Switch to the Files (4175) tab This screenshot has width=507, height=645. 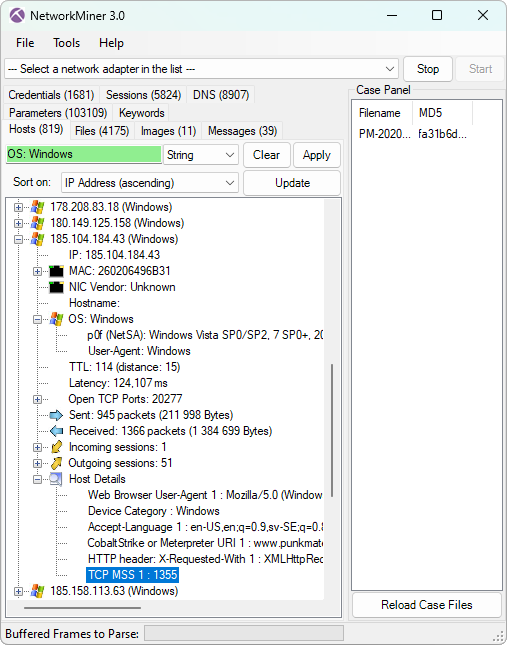coord(102,131)
